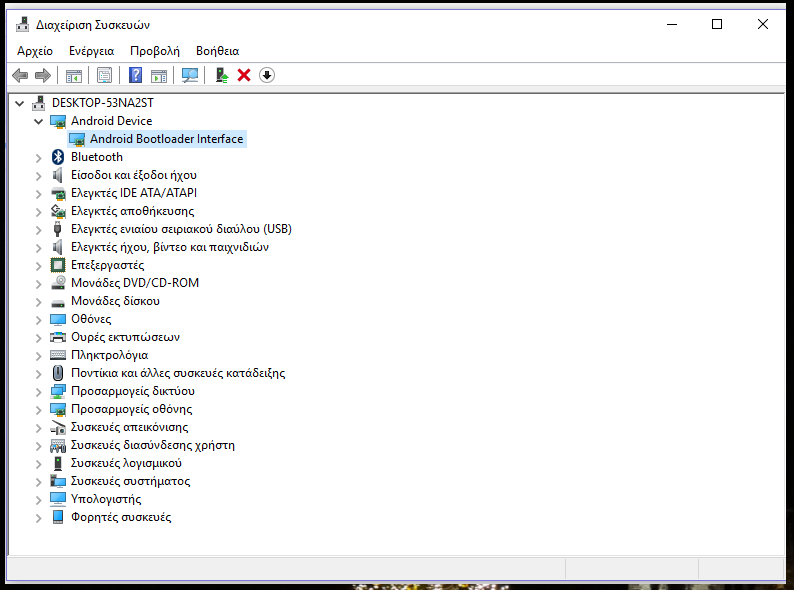Image resolution: width=794 pixels, height=590 pixels.
Task: Click the red X Uninstall device icon
Action: click(244, 75)
